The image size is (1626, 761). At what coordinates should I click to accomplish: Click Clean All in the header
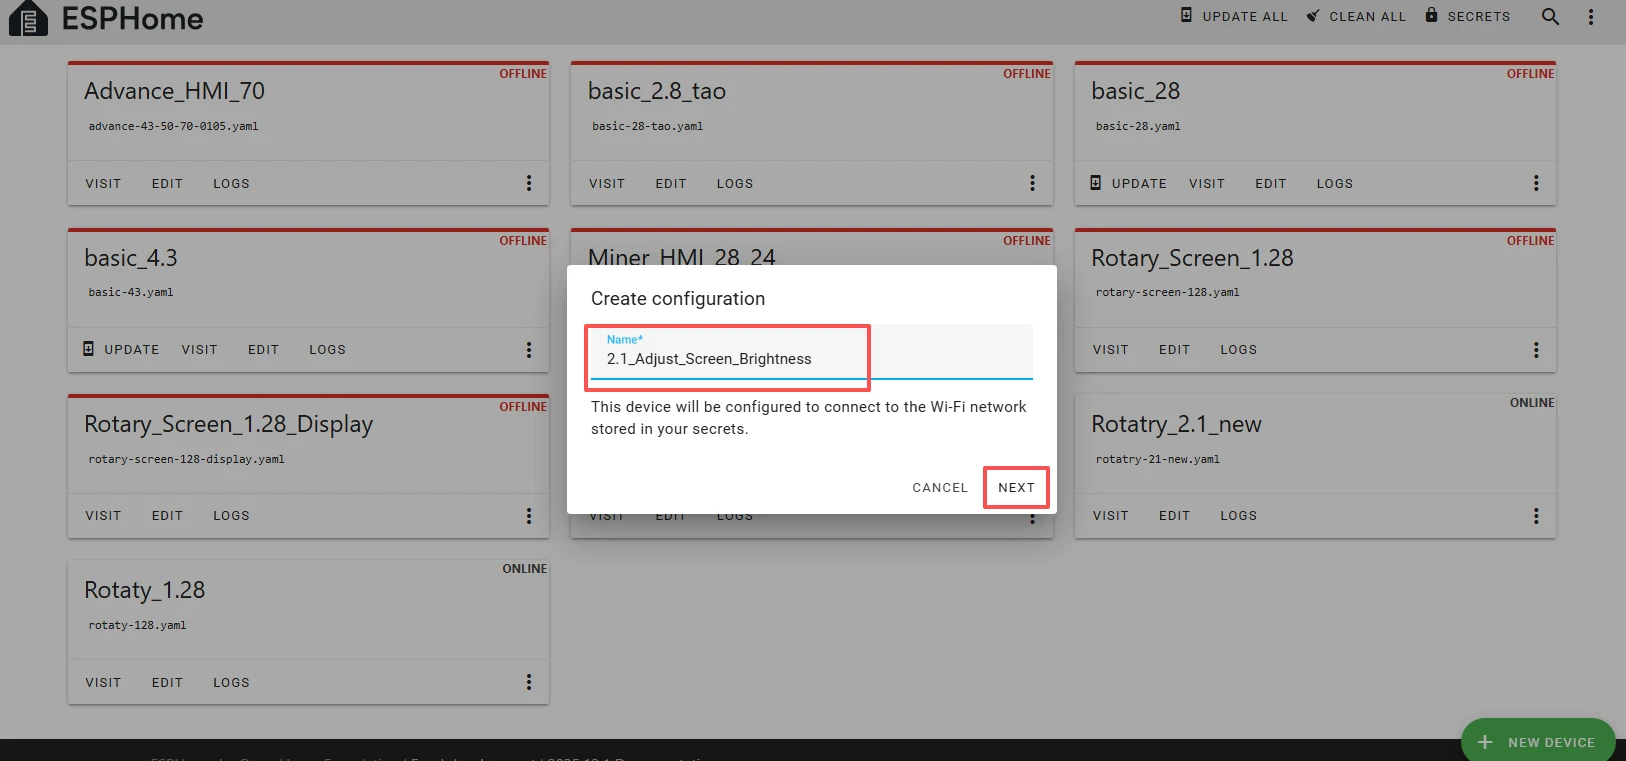coord(1356,16)
